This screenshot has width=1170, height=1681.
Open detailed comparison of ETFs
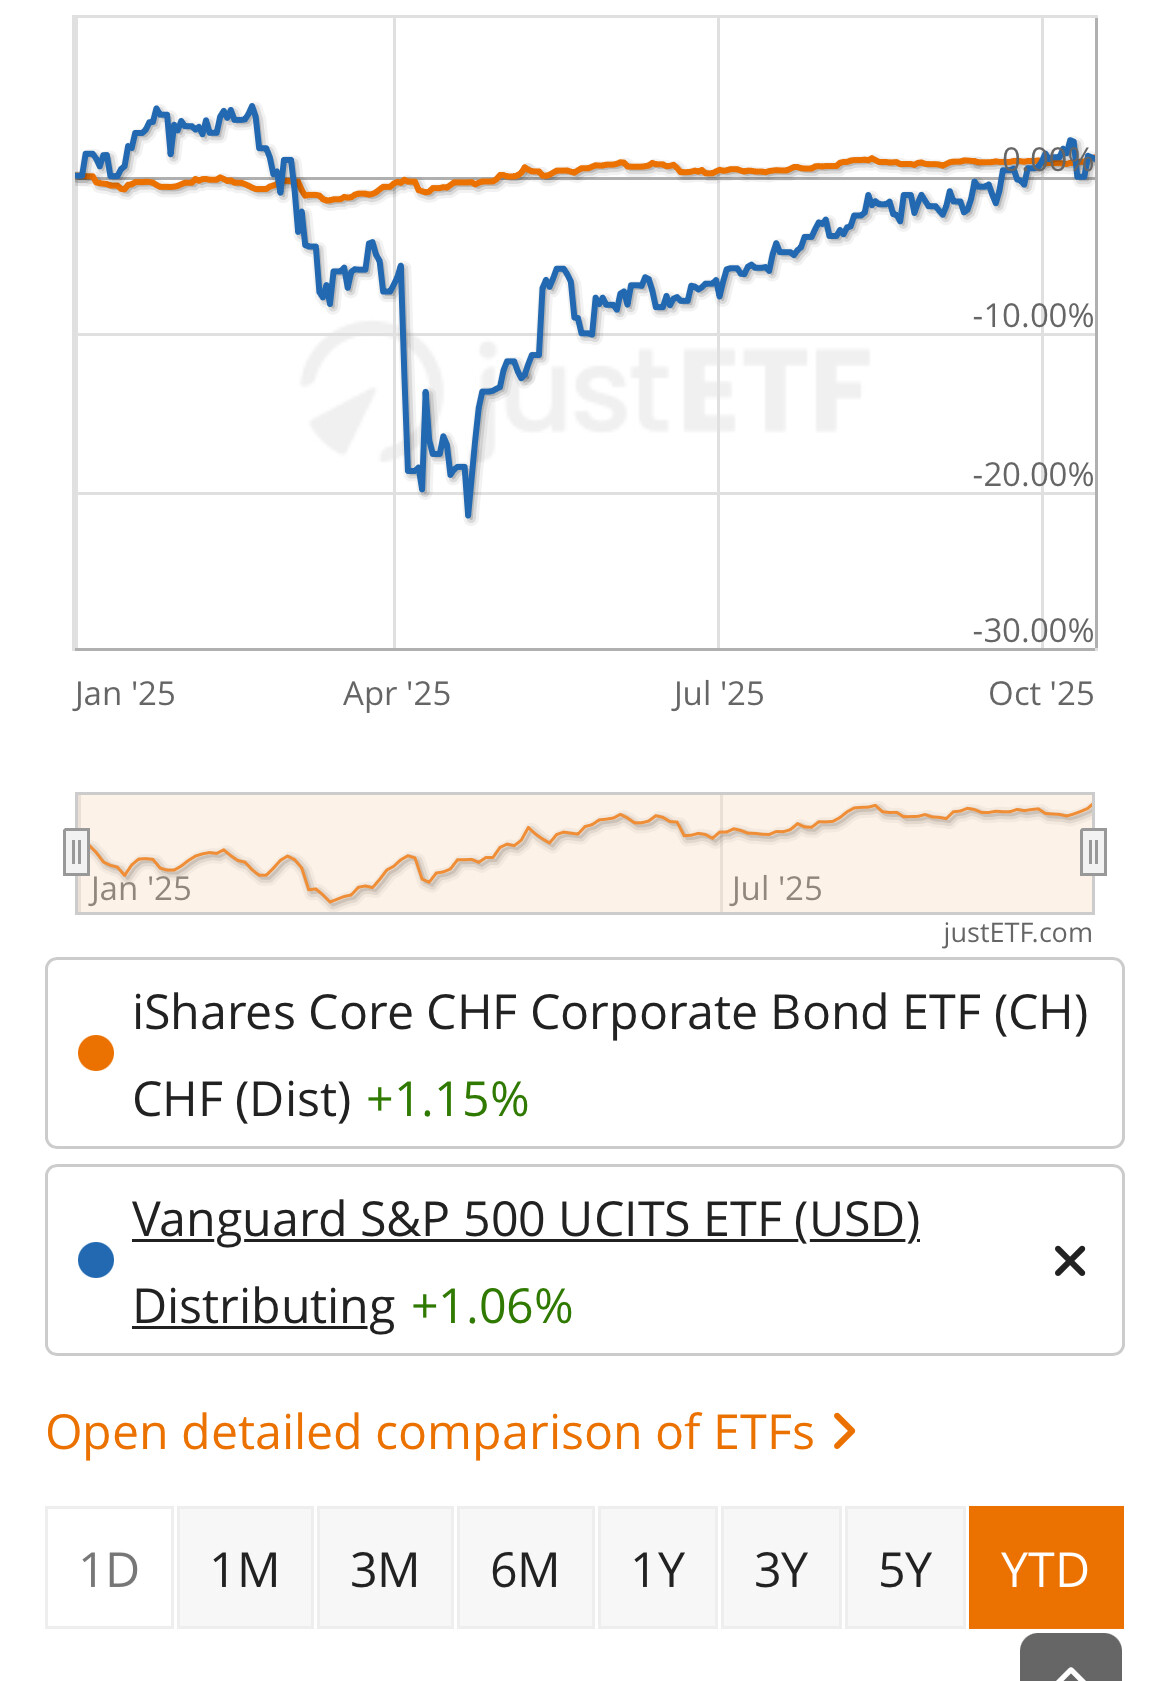(430, 1432)
